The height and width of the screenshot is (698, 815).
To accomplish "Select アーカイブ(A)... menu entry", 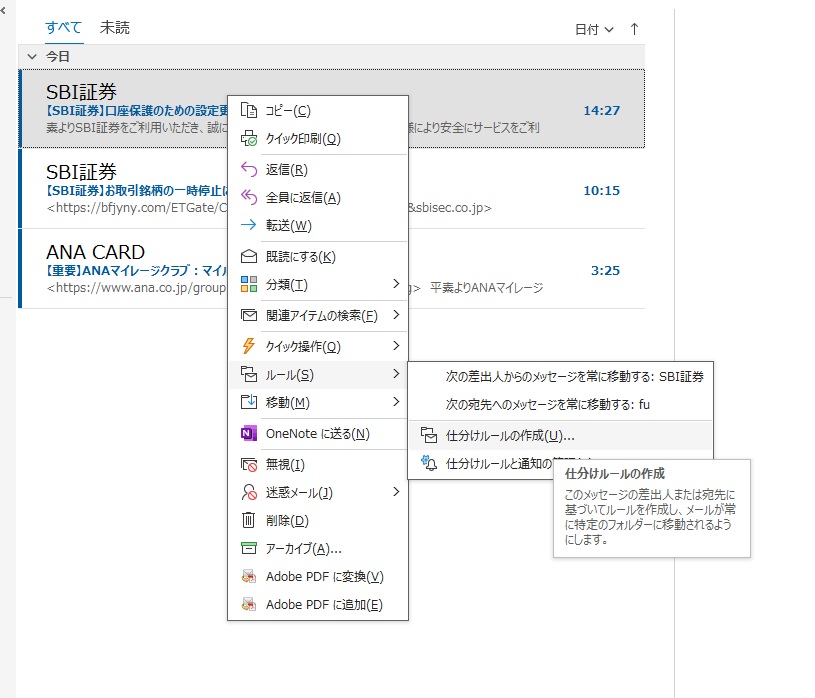I will 318,548.
